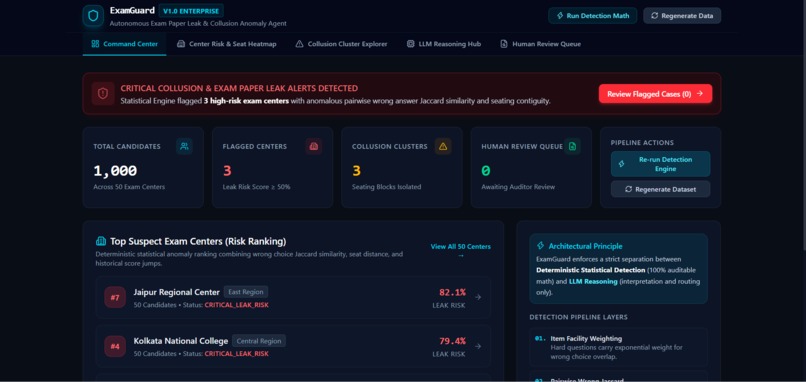
Task: Click the refresh icon in Regenerate Dataset
Action: click(629, 189)
